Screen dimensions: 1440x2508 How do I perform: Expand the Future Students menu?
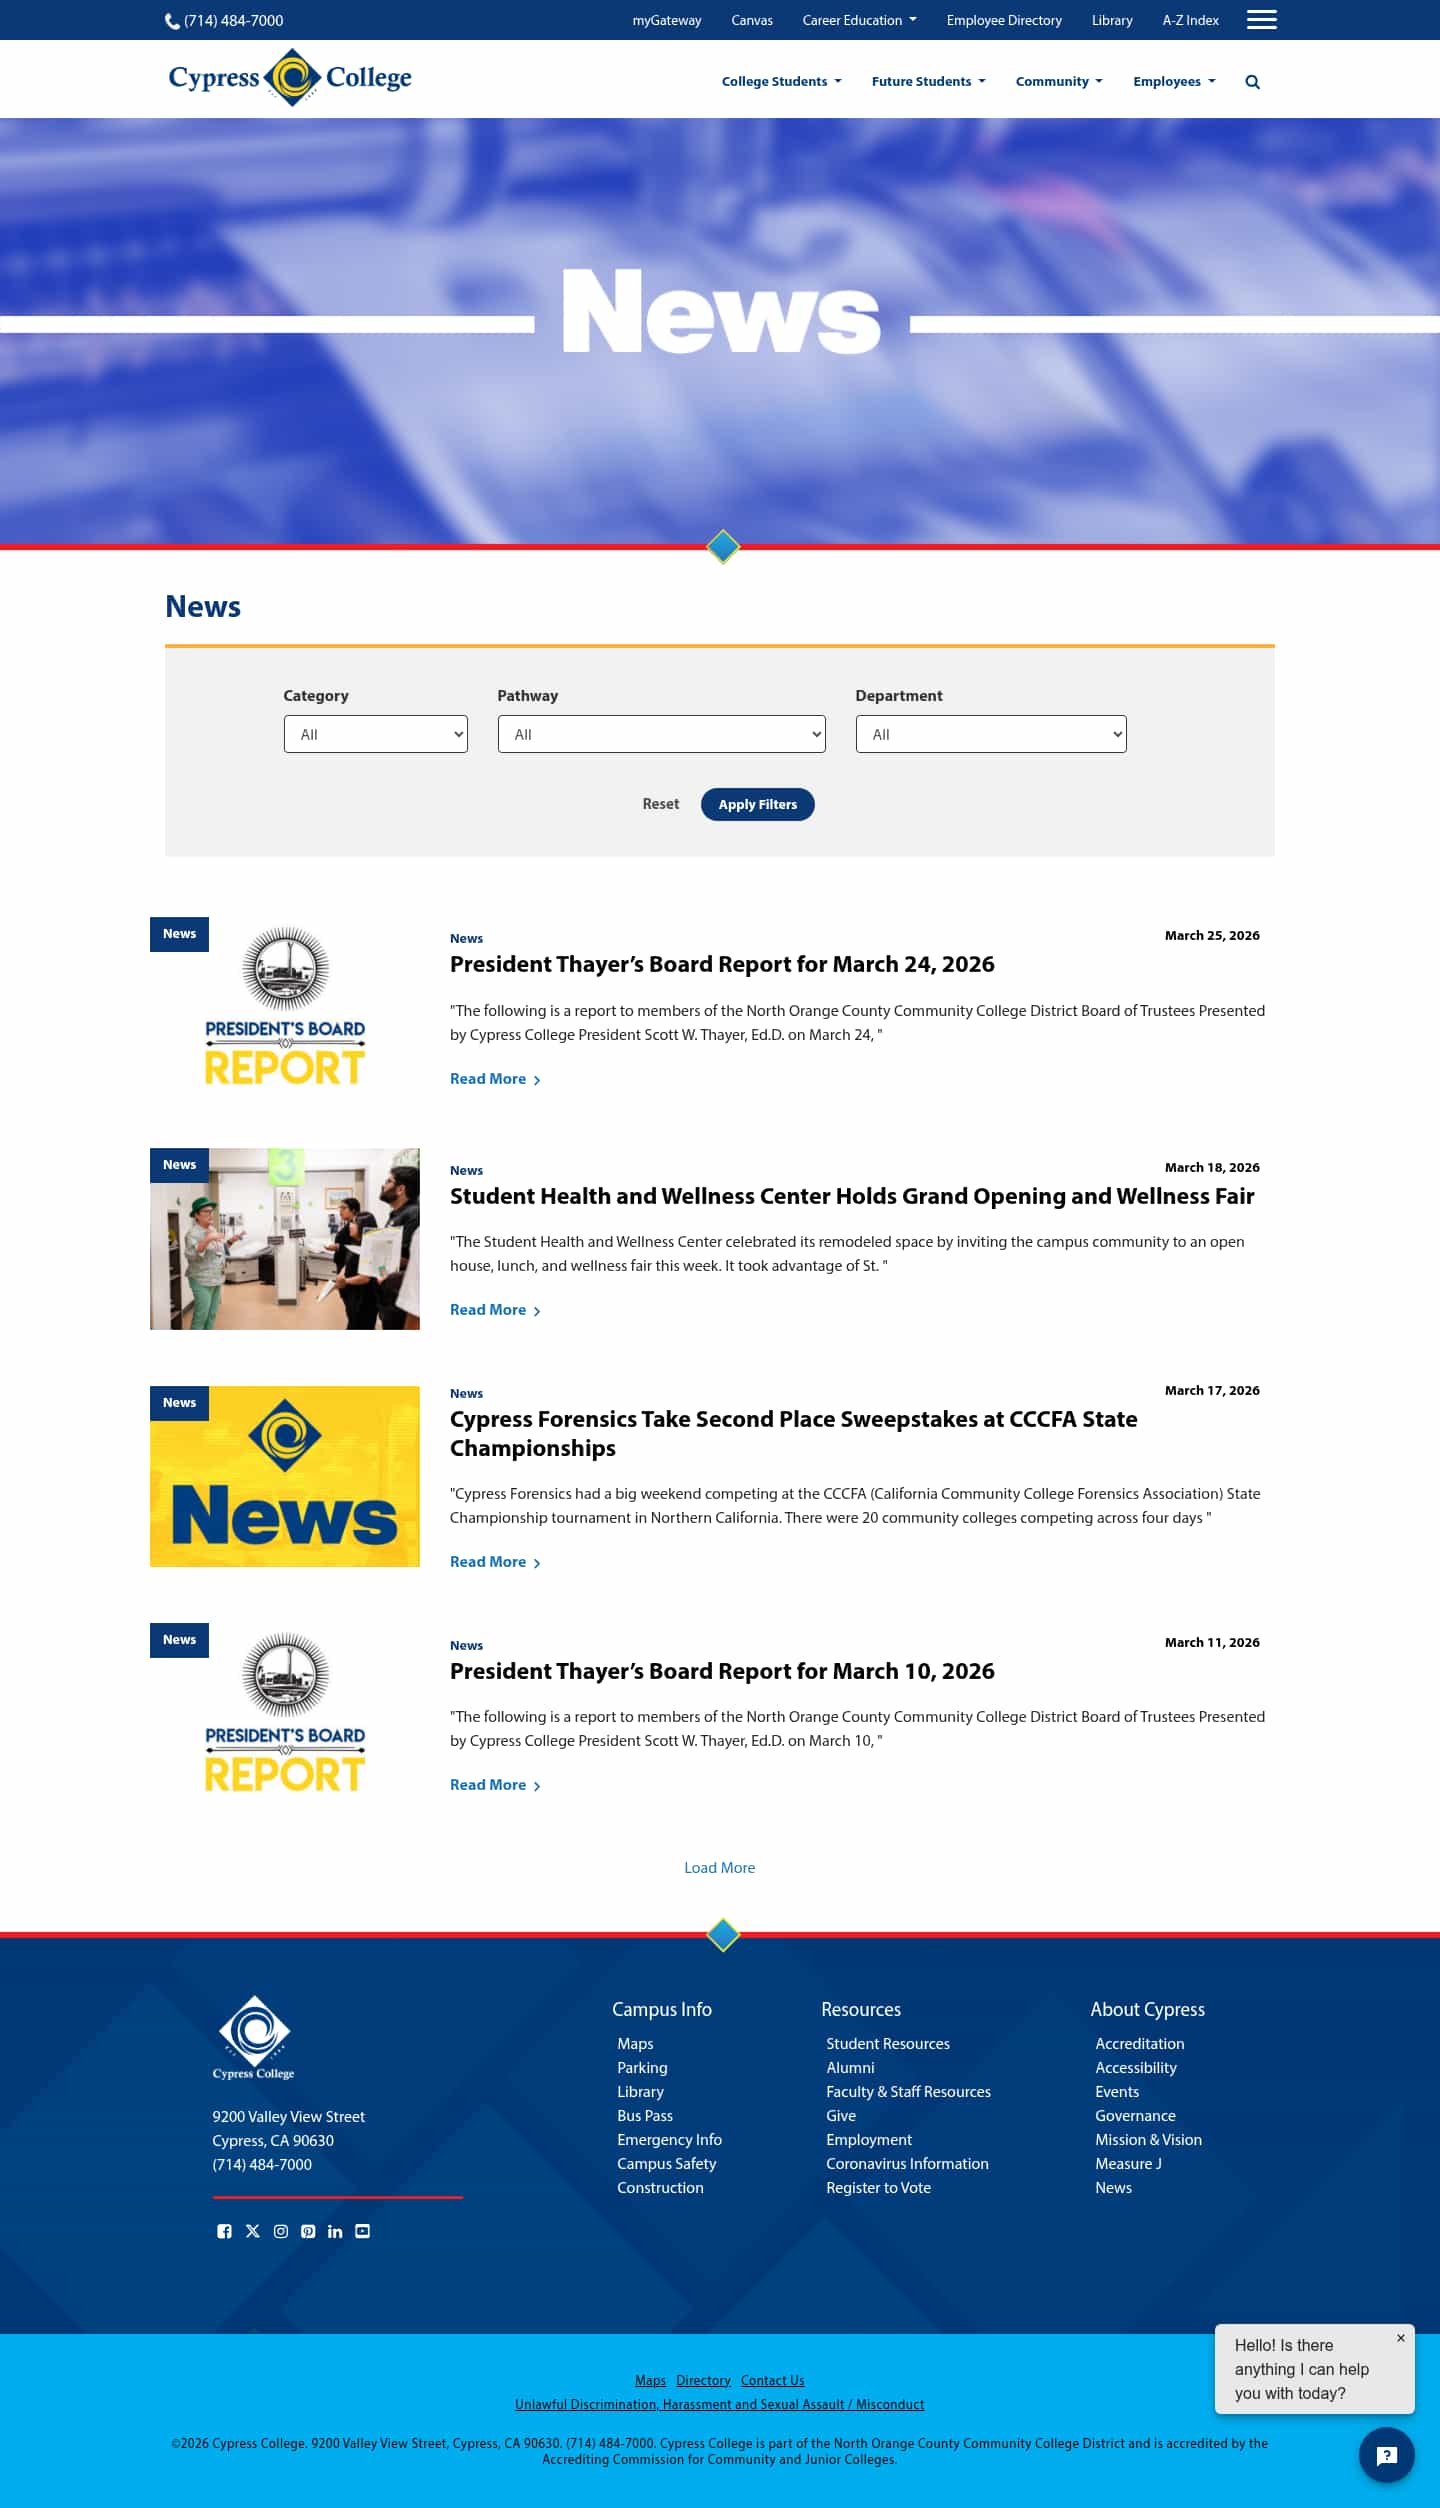929,82
